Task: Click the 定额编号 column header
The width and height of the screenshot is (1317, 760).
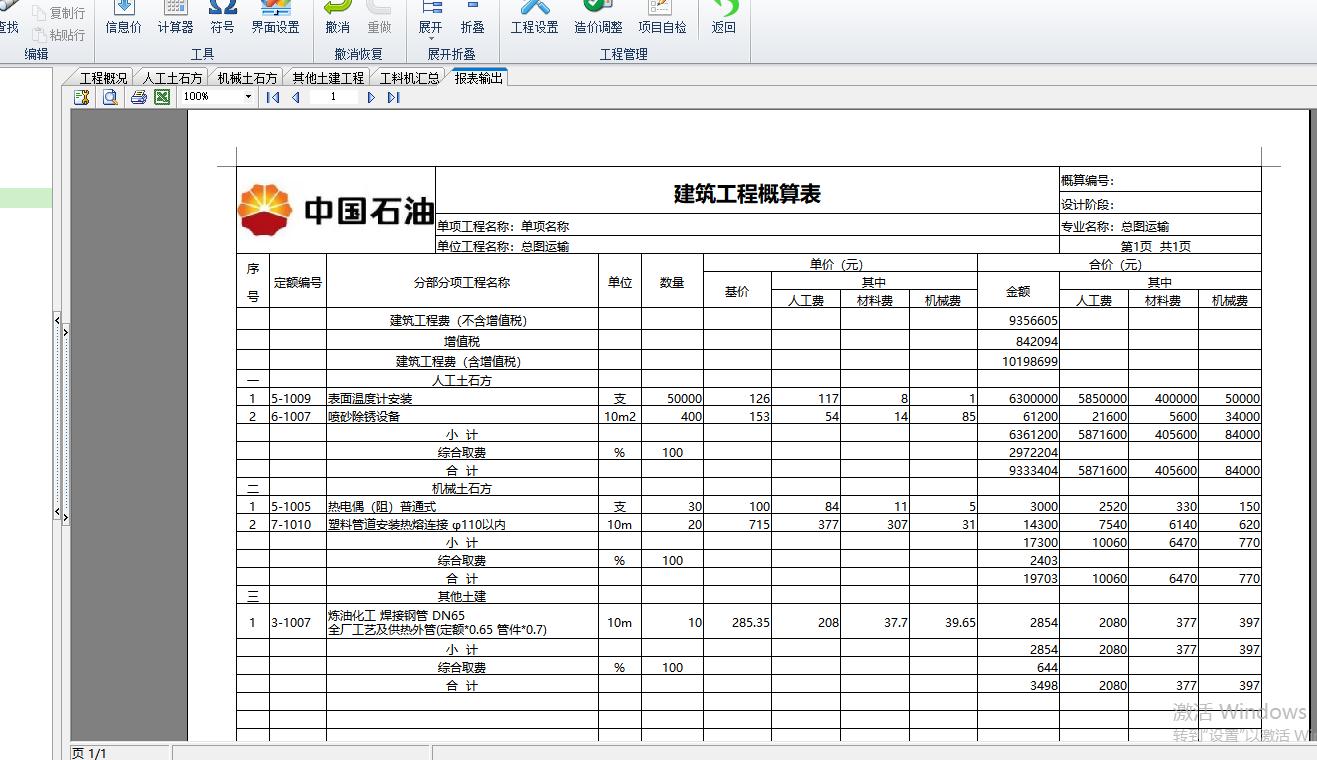Action: tap(298, 282)
